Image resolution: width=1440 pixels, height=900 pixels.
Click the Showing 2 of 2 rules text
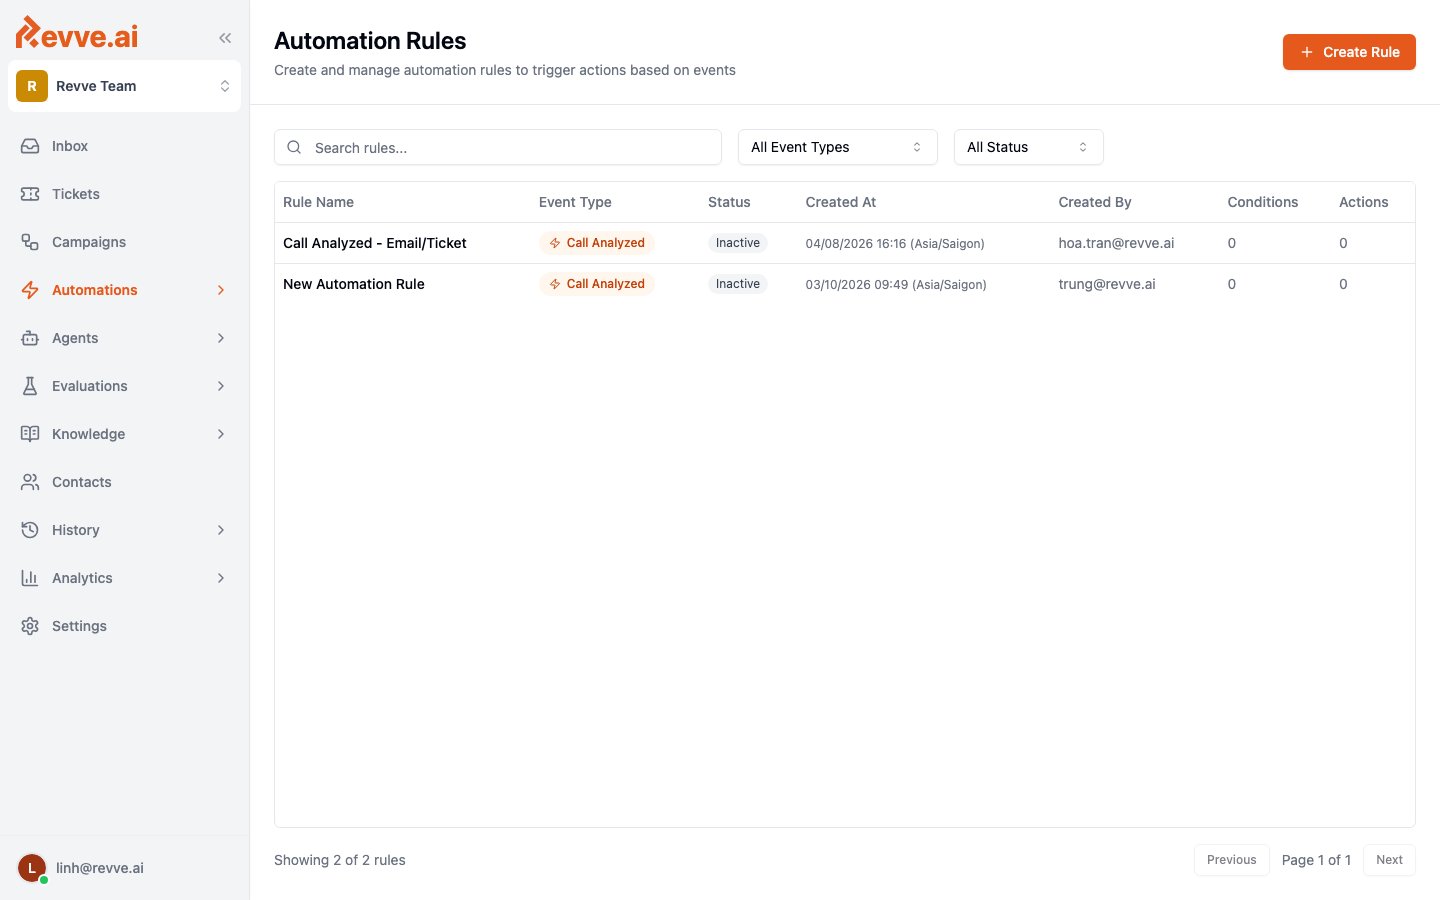click(x=340, y=860)
